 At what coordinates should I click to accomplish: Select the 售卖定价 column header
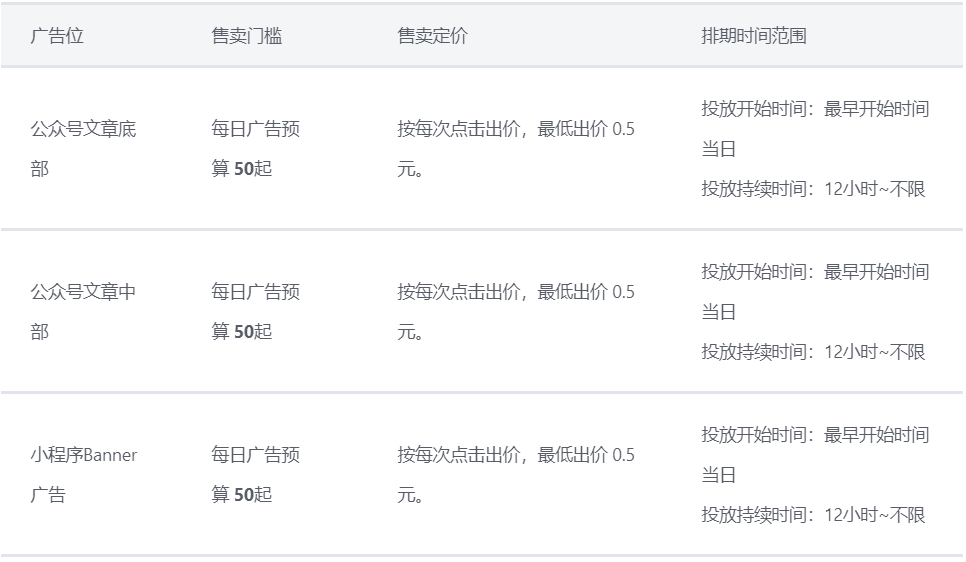click(x=432, y=36)
